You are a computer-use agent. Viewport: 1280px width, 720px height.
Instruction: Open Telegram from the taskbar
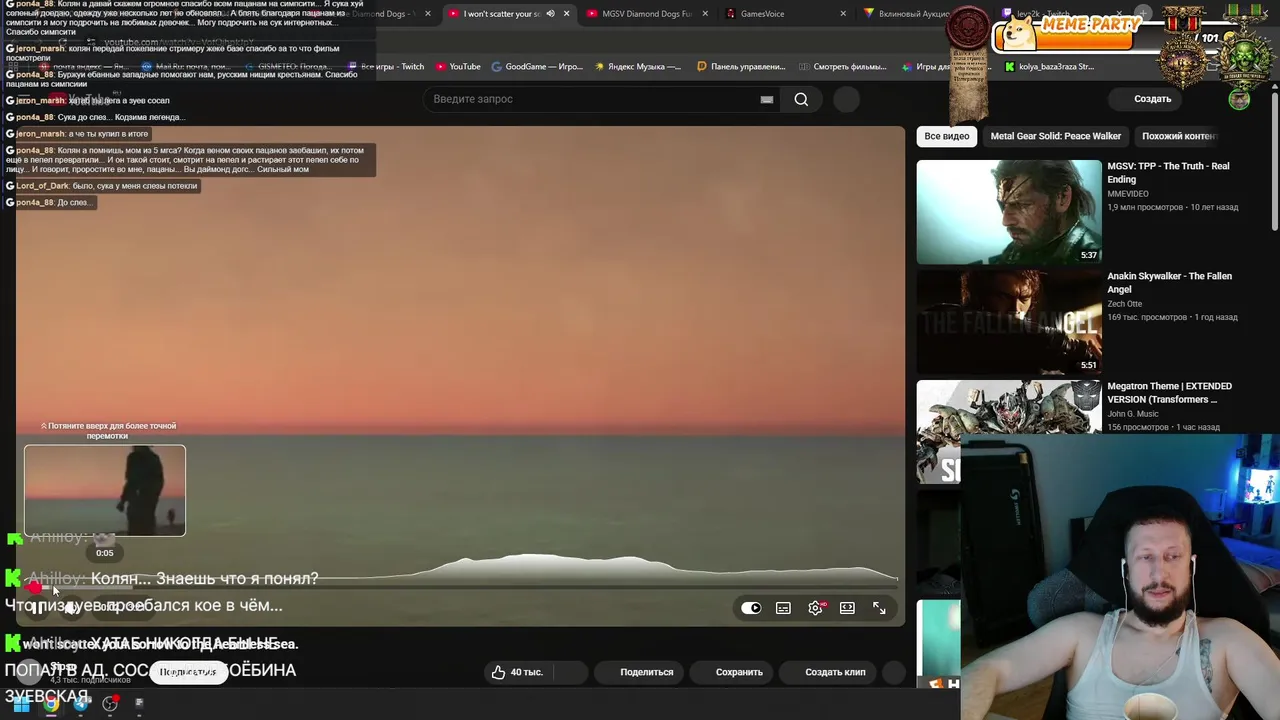pyautogui.click(x=81, y=704)
